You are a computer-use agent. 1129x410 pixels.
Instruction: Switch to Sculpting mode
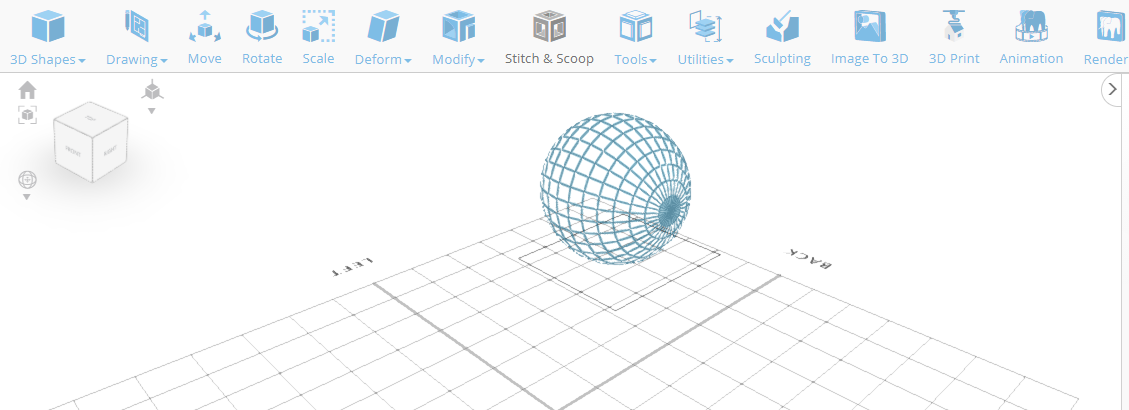(x=782, y=39)
